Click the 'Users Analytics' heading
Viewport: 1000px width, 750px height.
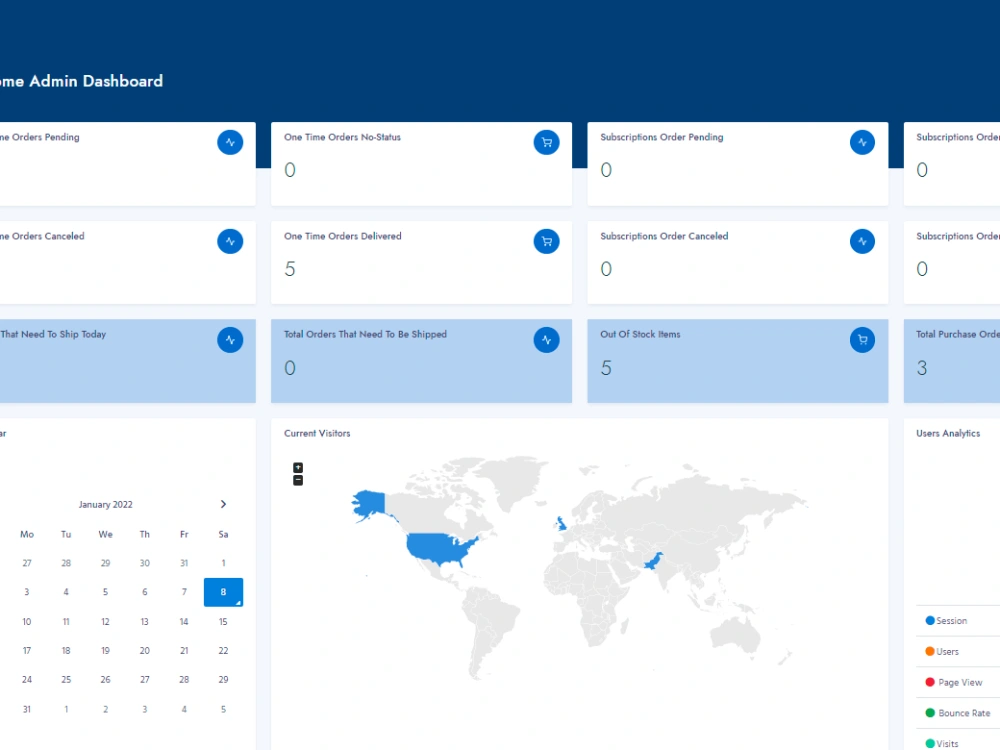pos(948,433)
